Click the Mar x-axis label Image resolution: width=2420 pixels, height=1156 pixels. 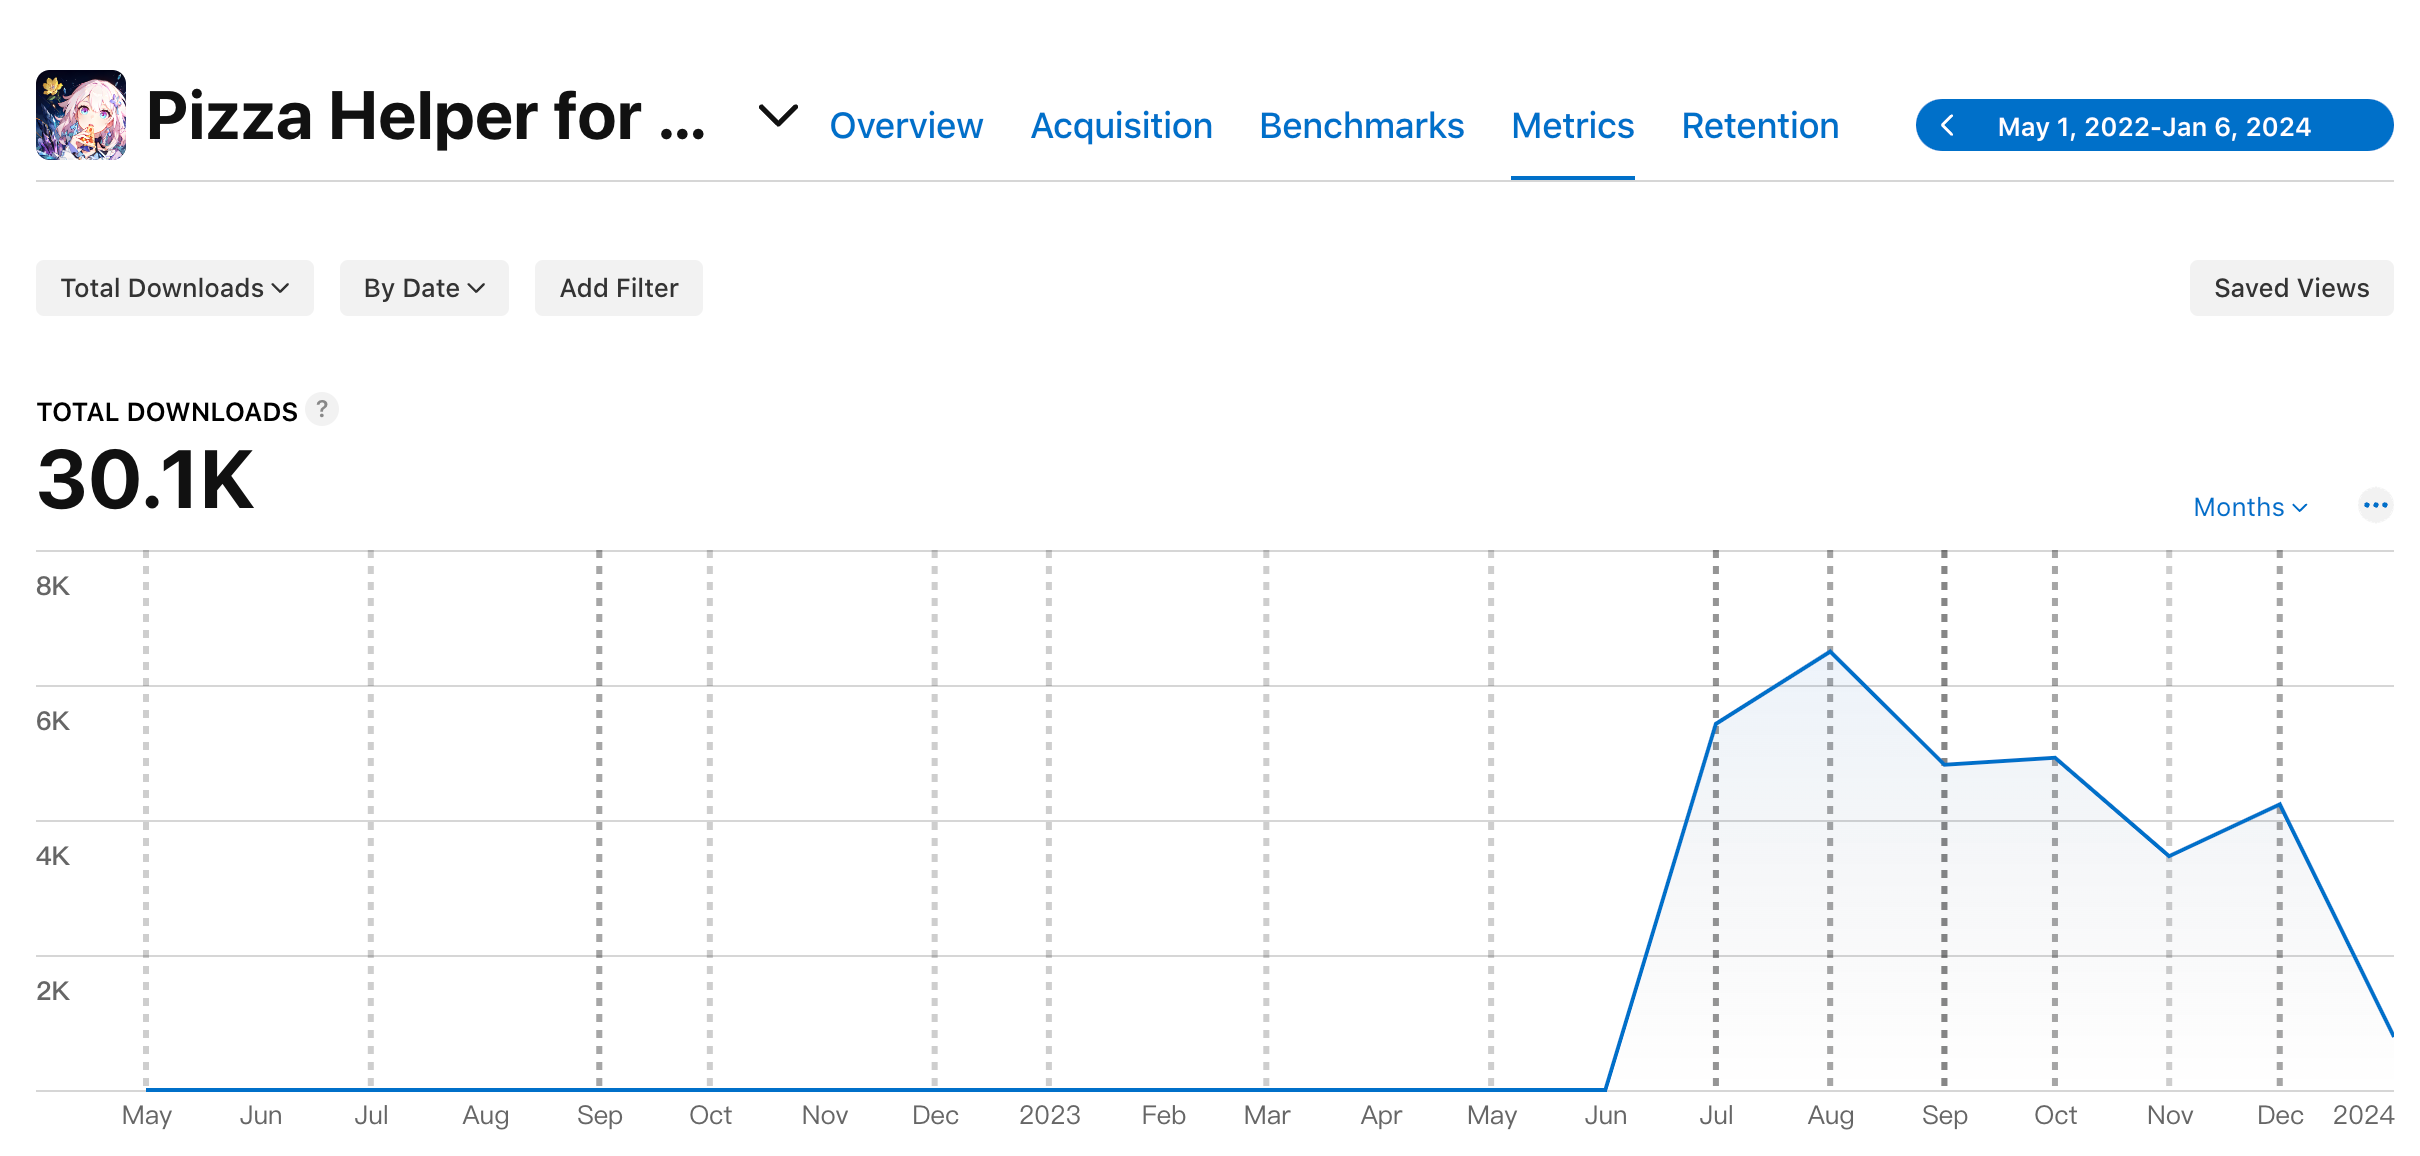1266,1115
